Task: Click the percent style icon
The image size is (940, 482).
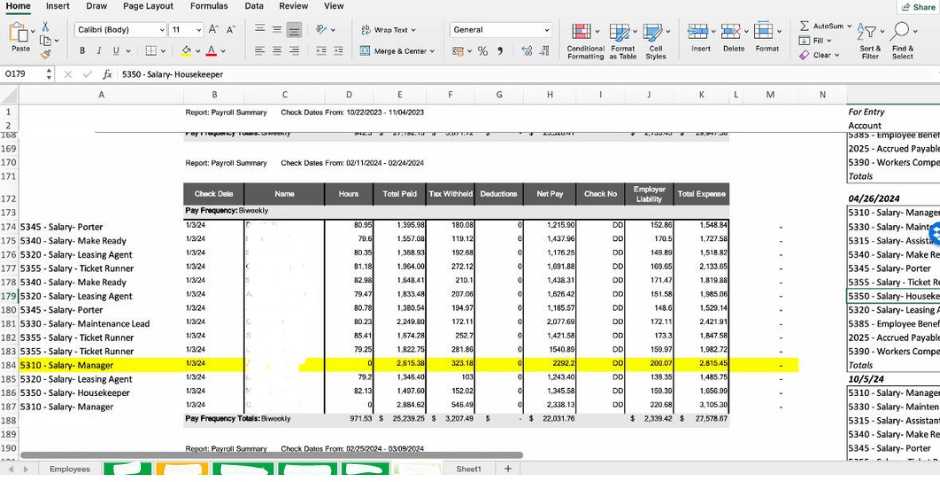Action: (x=483, y=51)
